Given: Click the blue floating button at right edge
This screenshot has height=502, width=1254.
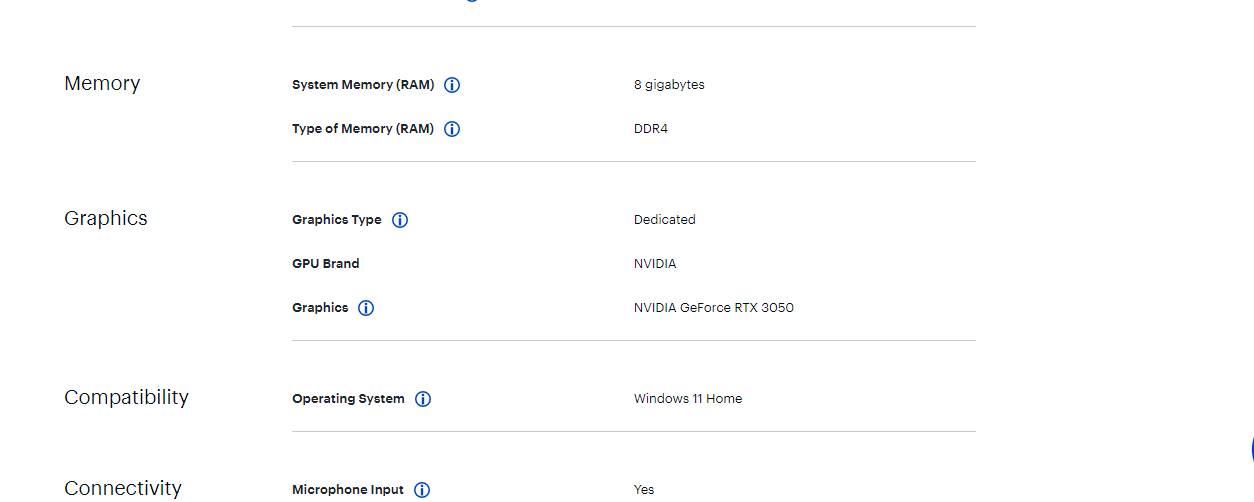Looking at the screenshot, I should 1251,450.
